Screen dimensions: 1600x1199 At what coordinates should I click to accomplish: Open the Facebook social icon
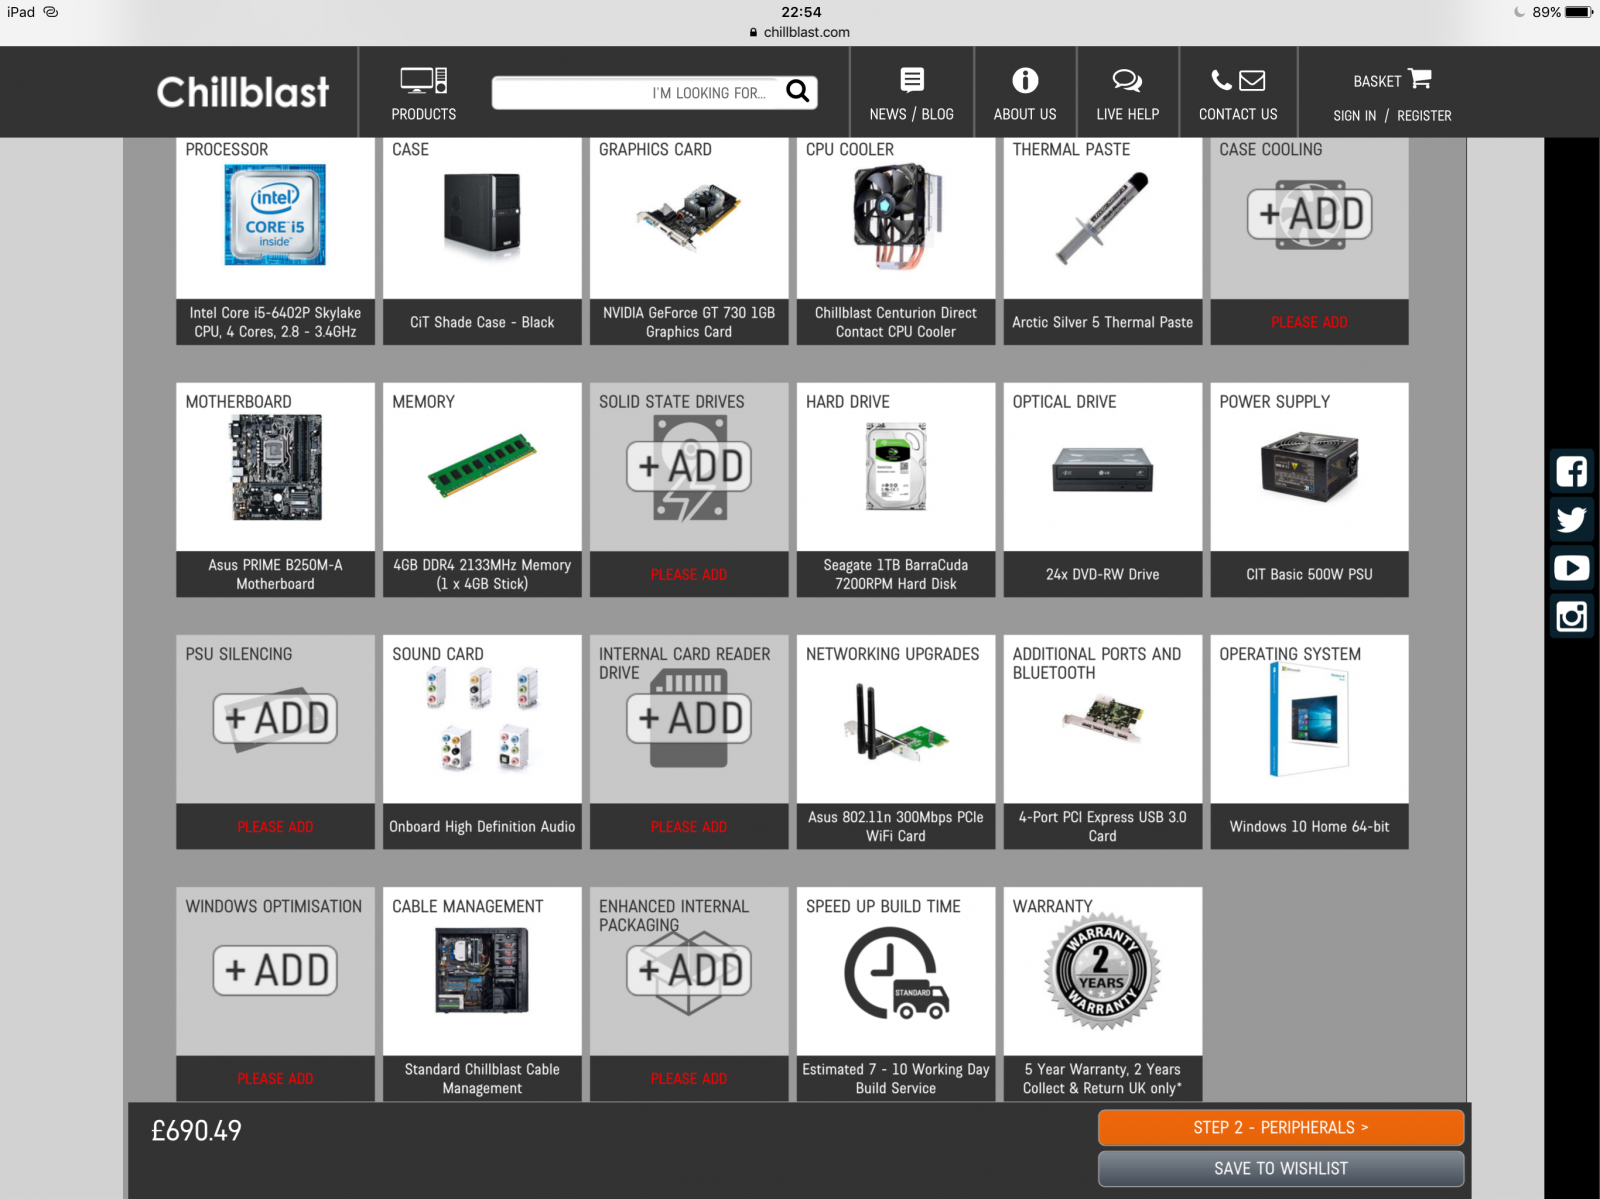[x=1571, y=471]
